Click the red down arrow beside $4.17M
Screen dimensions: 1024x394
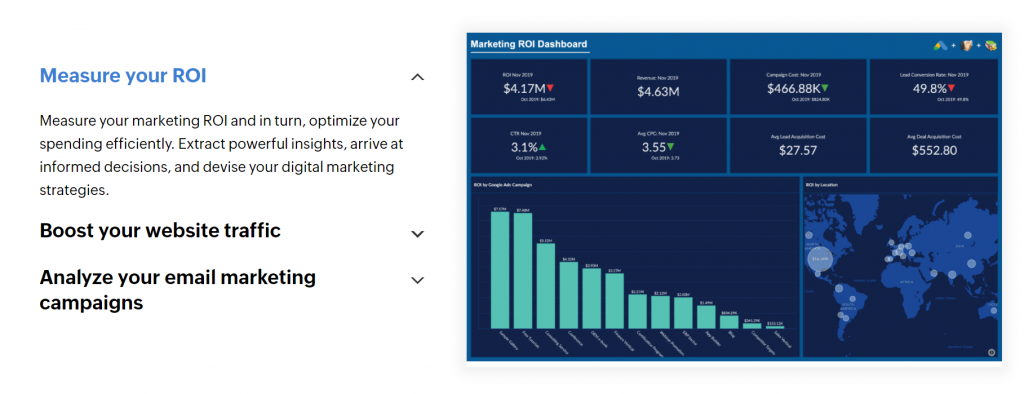pyautogui.click(x=550, y=88)
